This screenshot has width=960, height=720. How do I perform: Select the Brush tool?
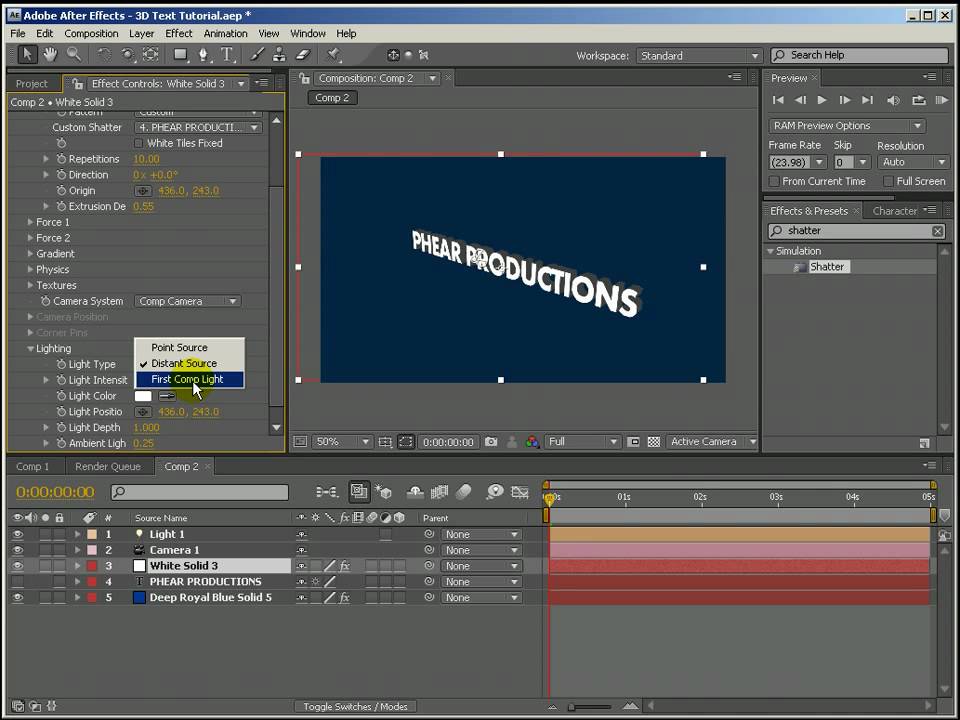pos(258,54)
